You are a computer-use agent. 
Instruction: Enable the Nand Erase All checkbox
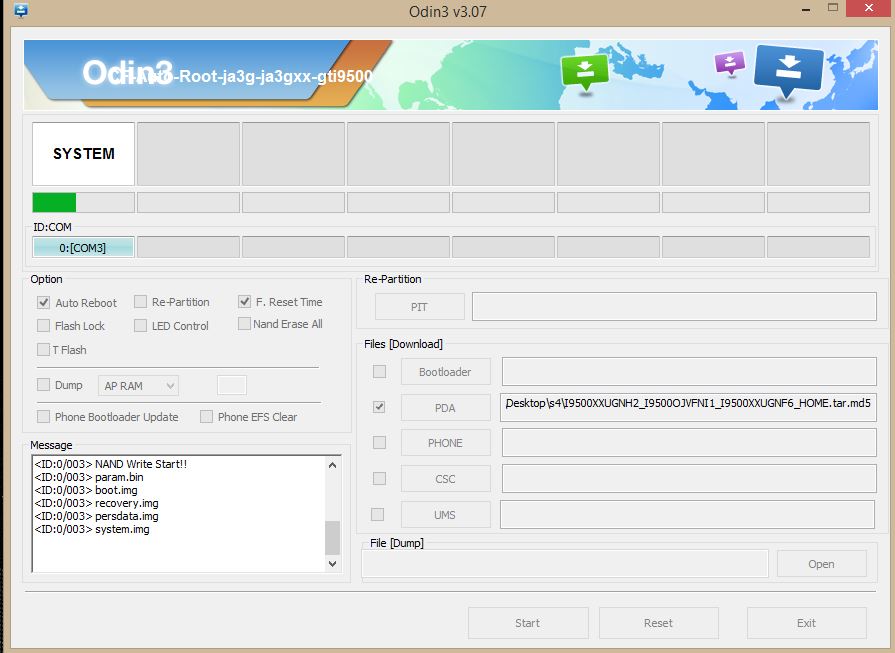click(244, 324)
